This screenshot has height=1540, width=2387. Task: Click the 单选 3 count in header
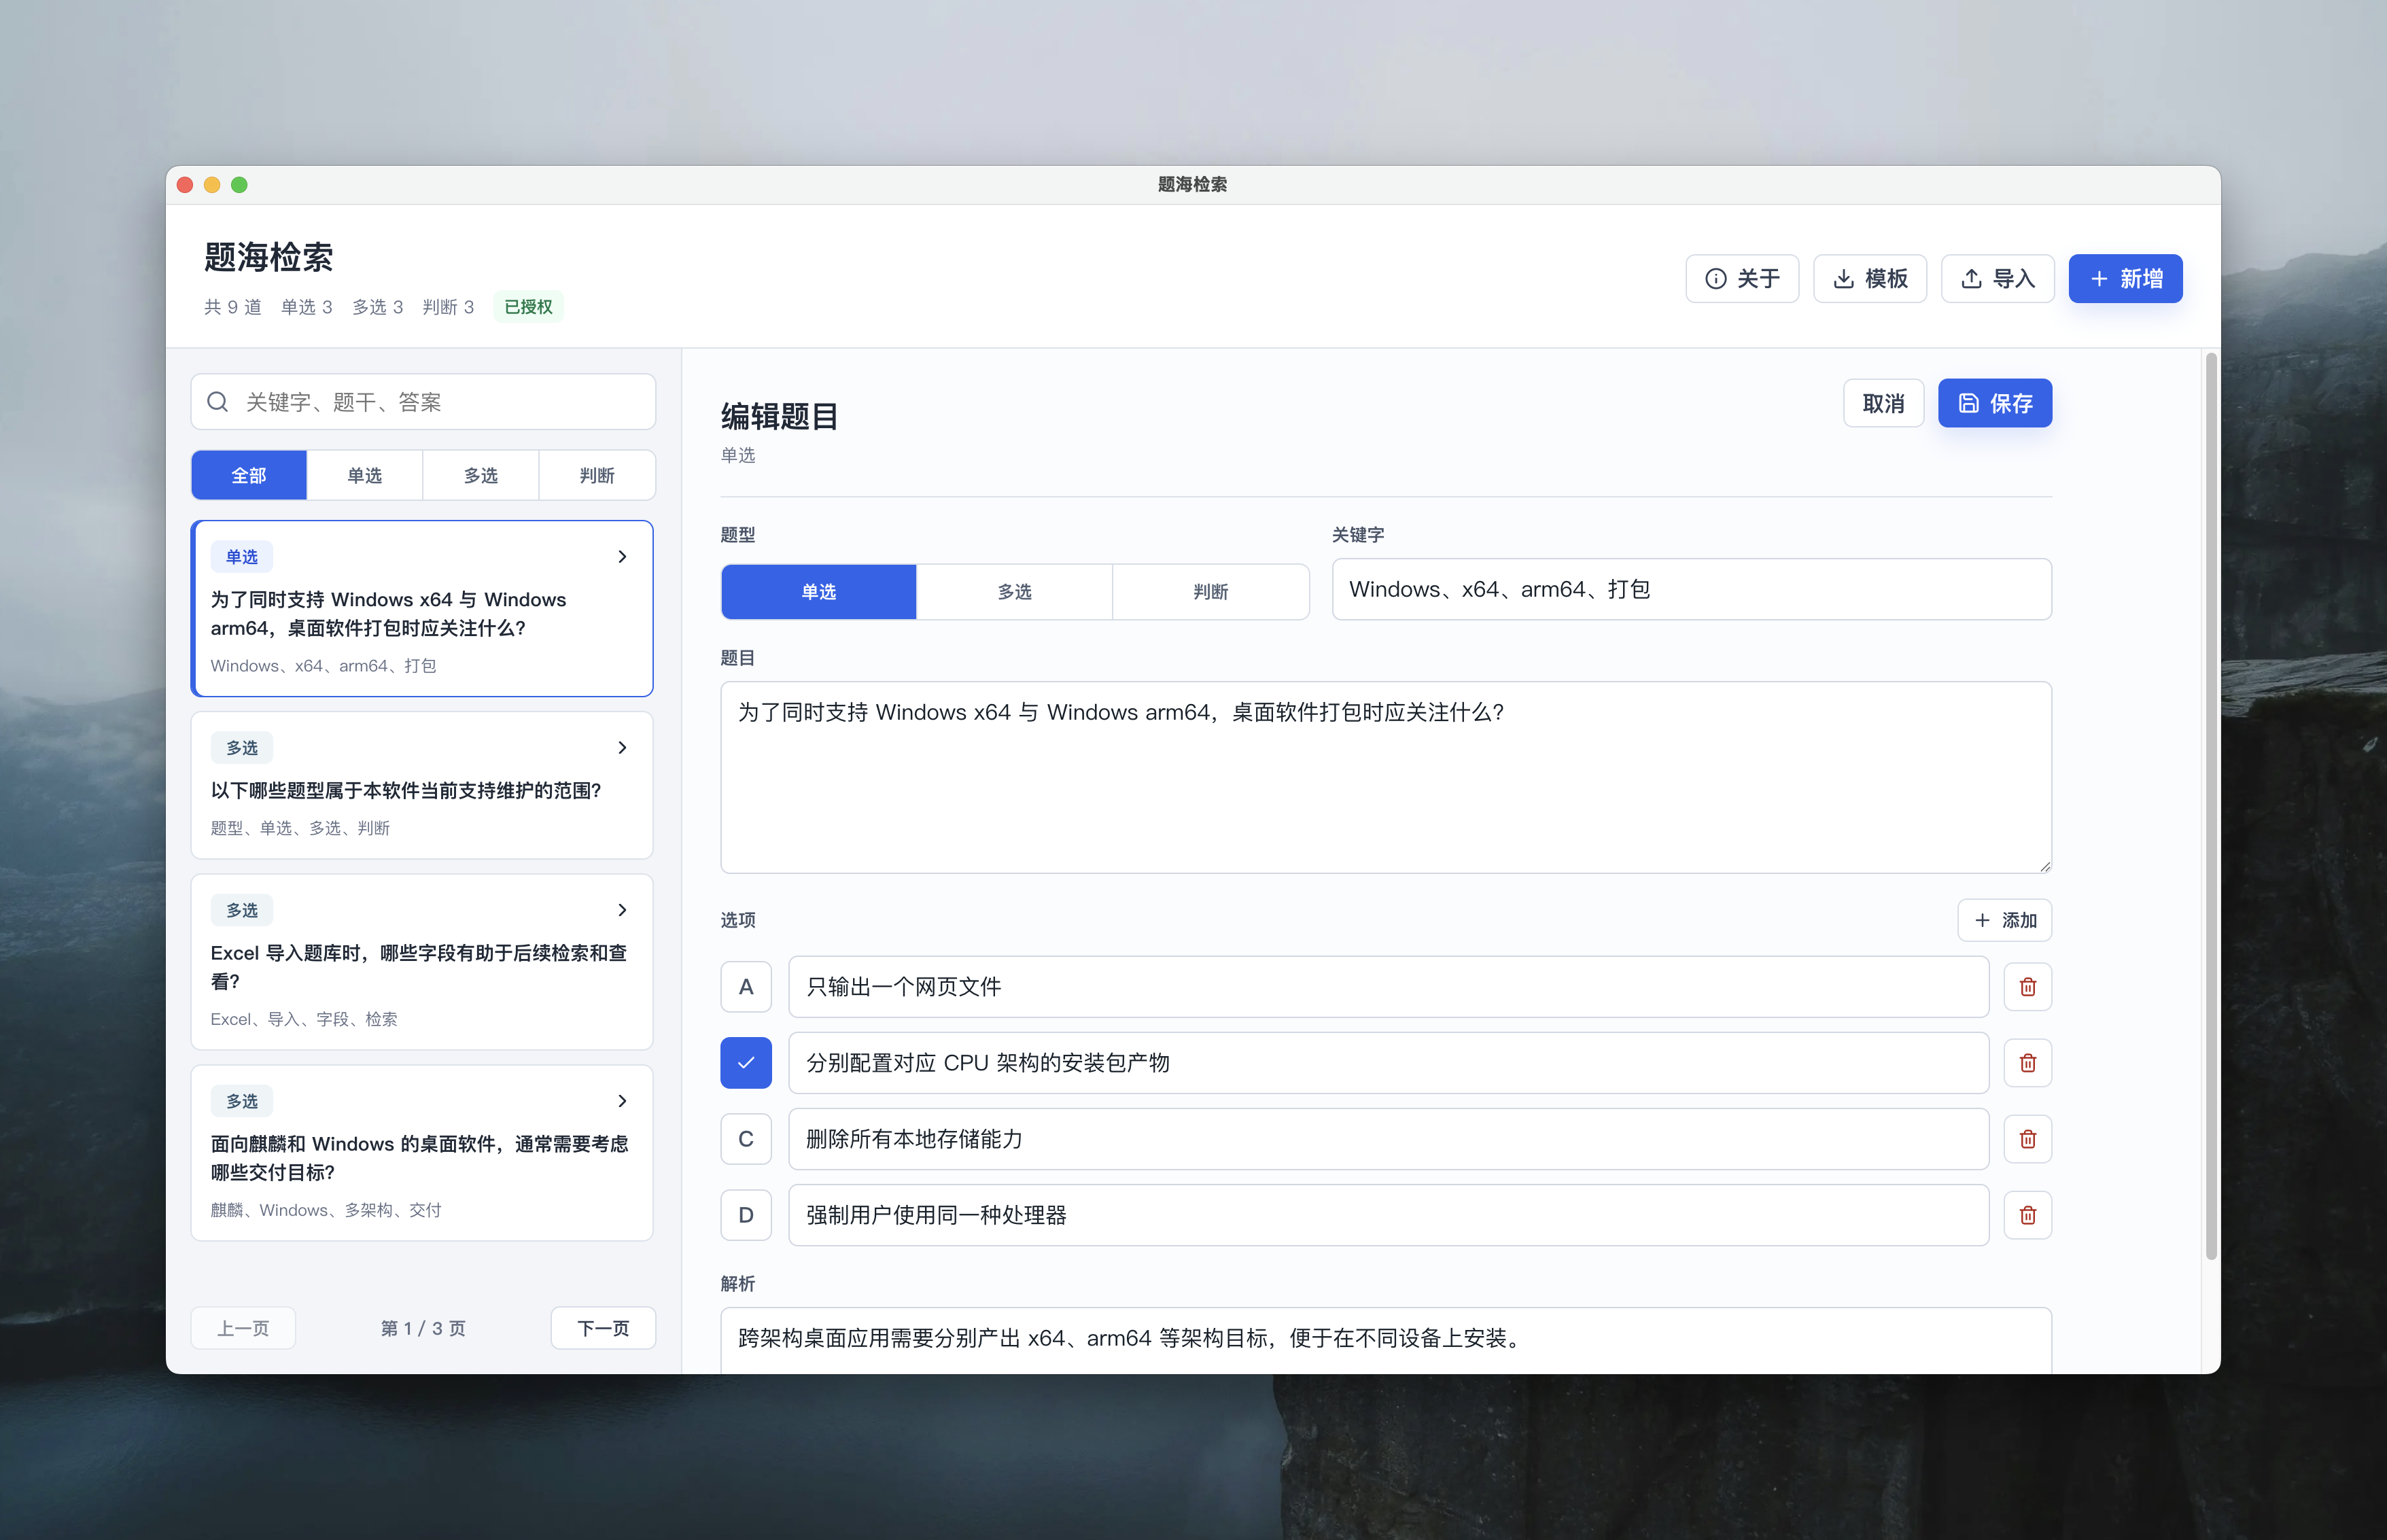coord(306,307)
